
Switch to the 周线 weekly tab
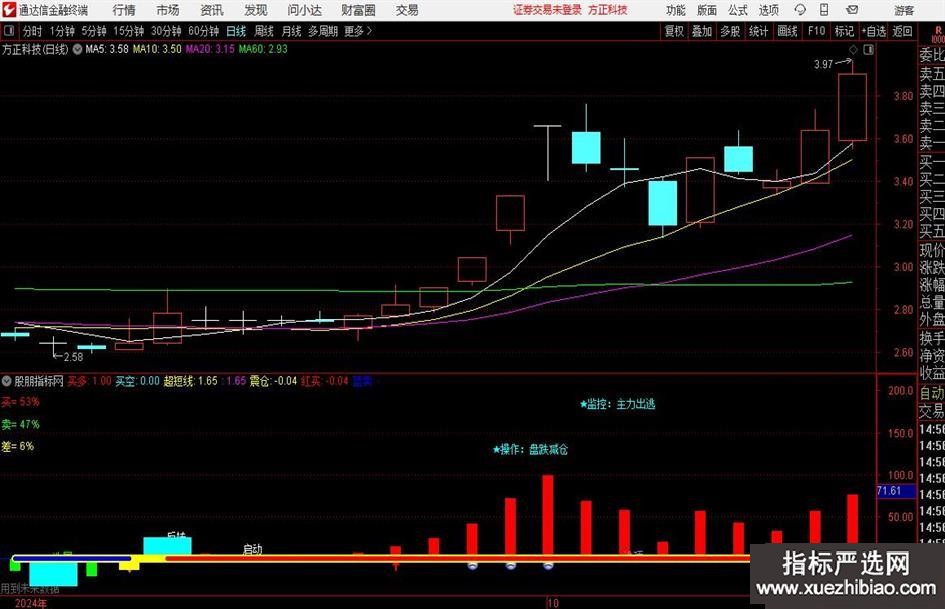coord(263,31)
